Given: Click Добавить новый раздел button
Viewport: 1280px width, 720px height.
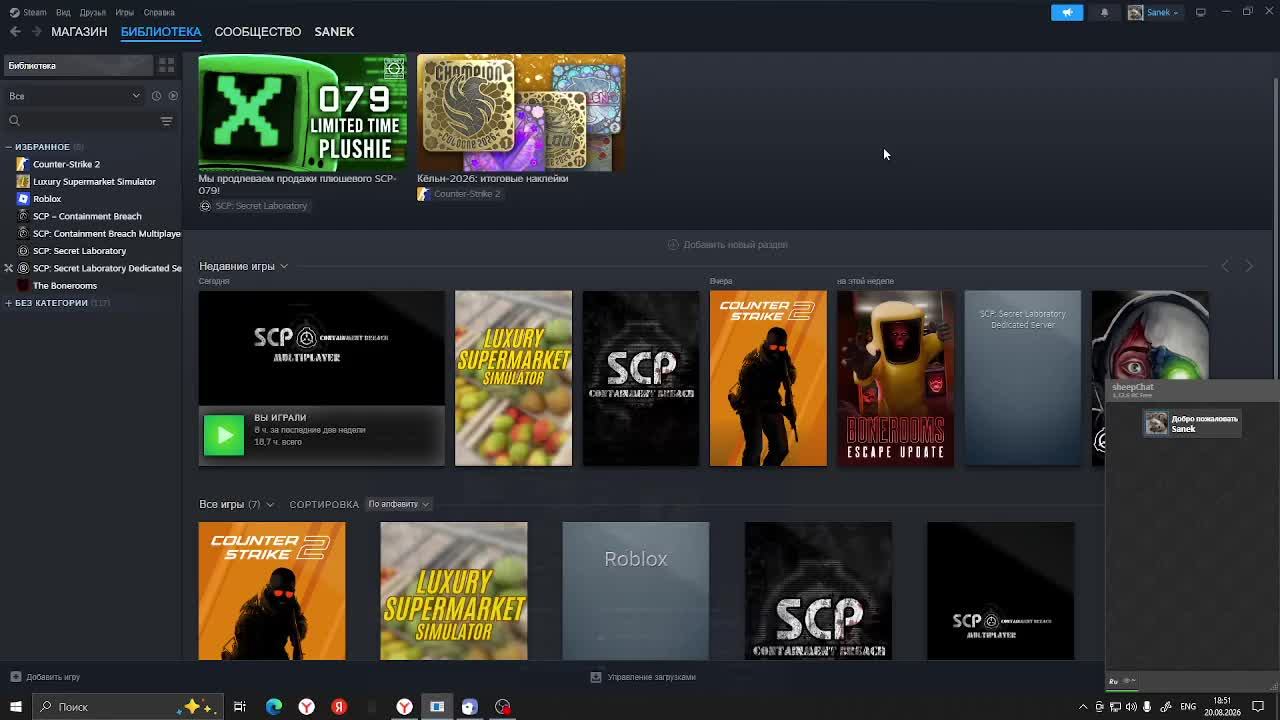Looking at the screenshot, I should 727,245.
